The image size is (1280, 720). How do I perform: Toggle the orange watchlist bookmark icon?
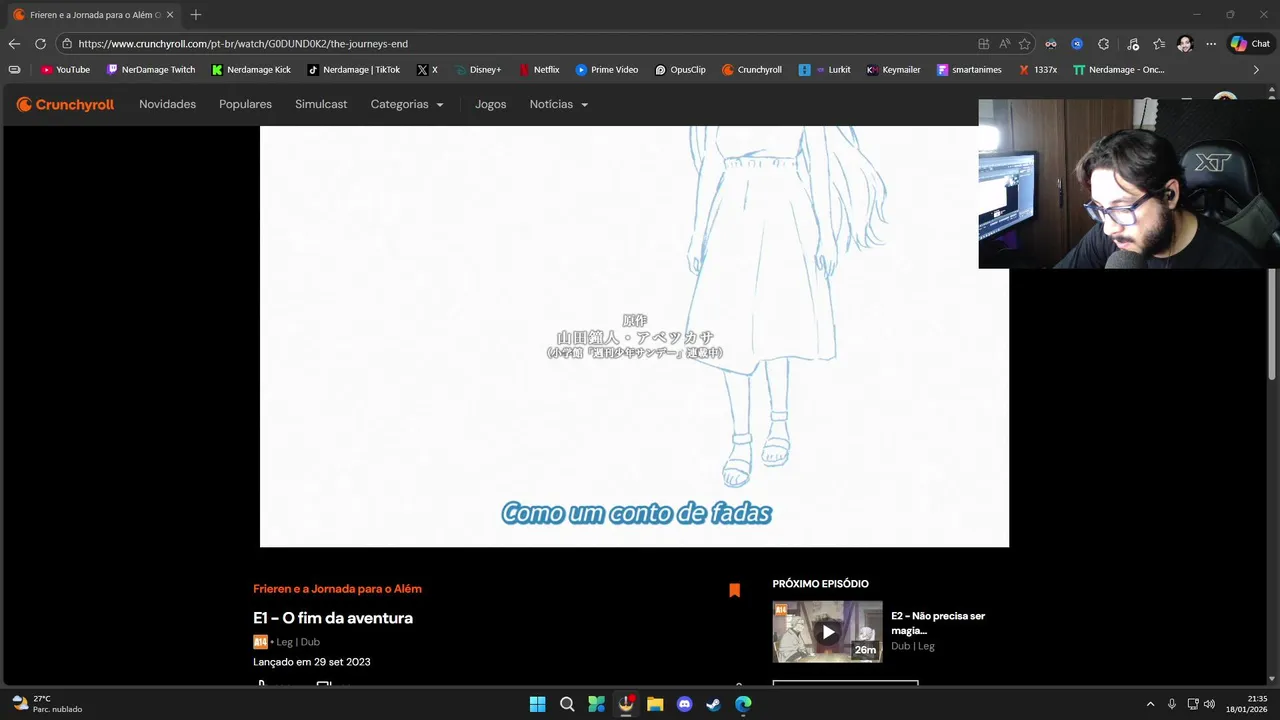(734, 590)
